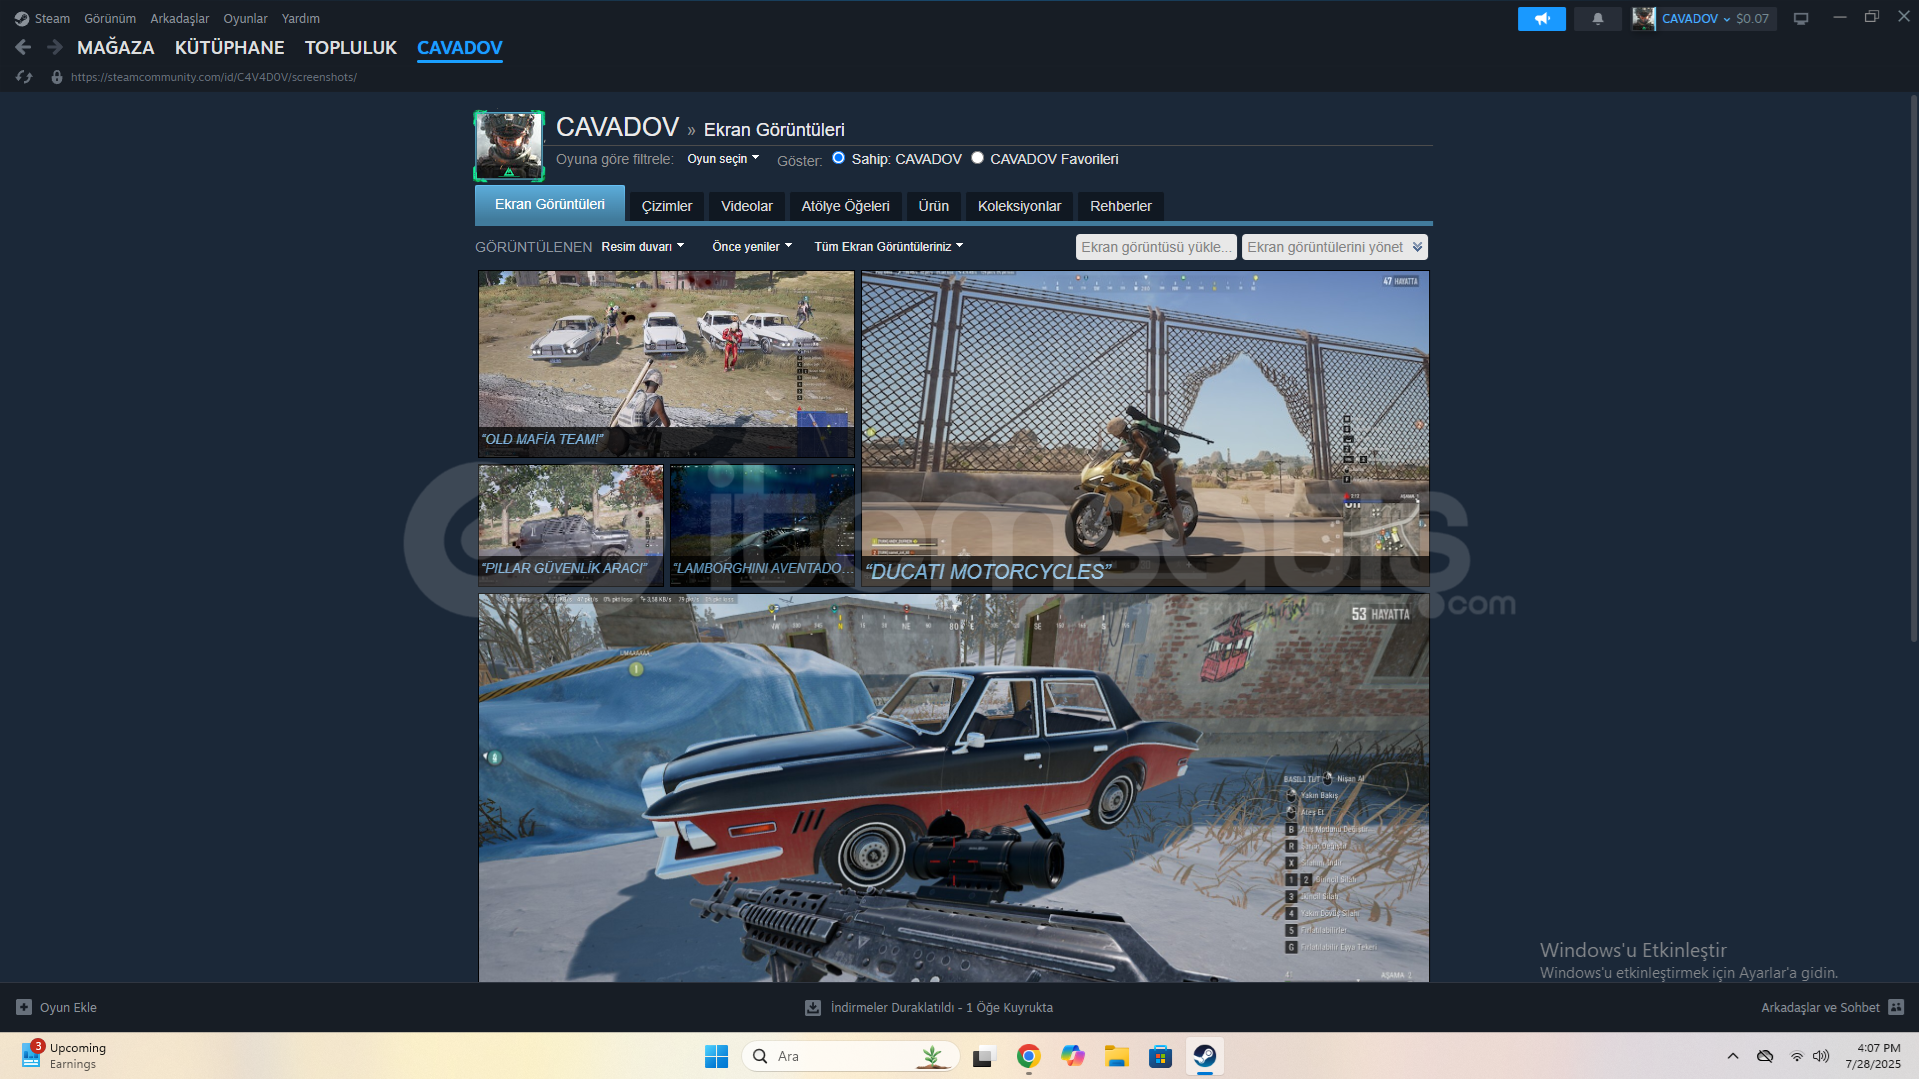
Task: Go back with the left arrow
Action: coord(23,47)
